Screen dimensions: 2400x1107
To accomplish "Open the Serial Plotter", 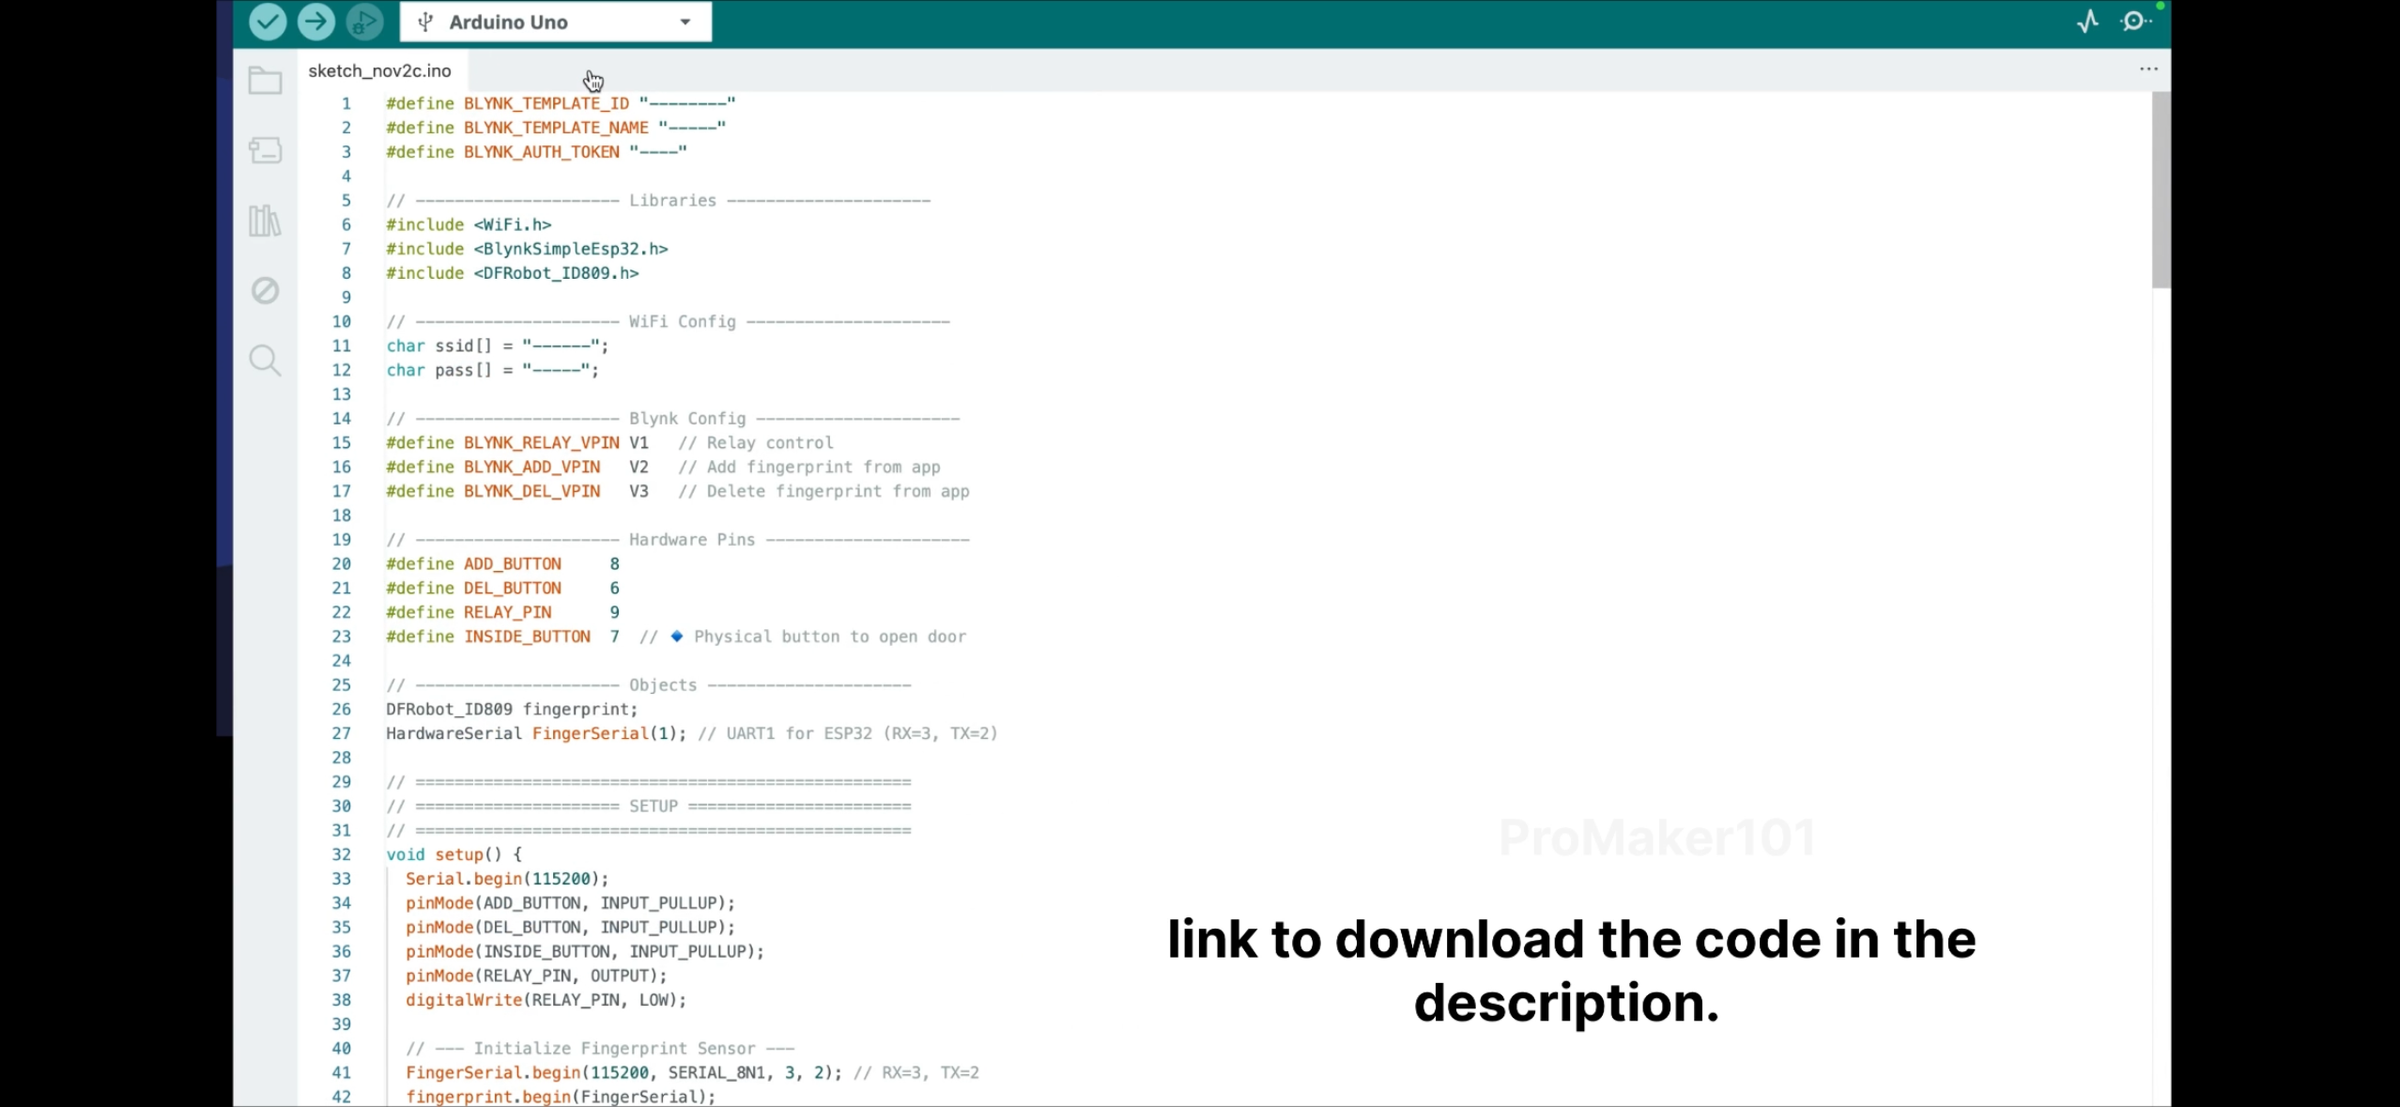I will pos(2088,22).
